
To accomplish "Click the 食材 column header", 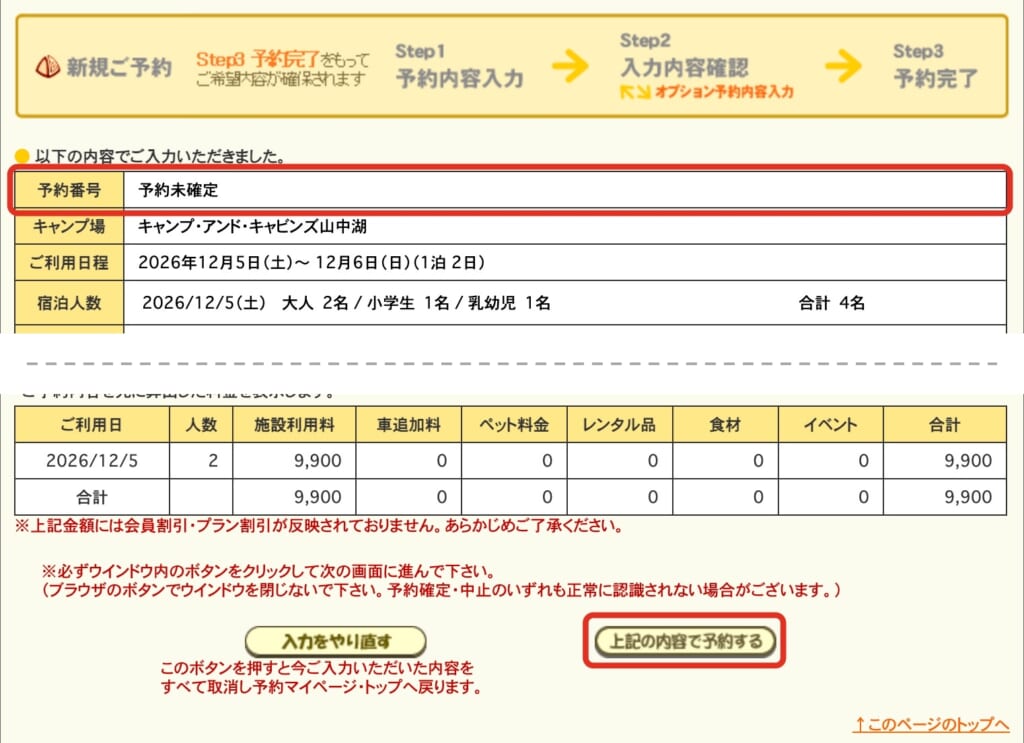I will coord(726,424).
